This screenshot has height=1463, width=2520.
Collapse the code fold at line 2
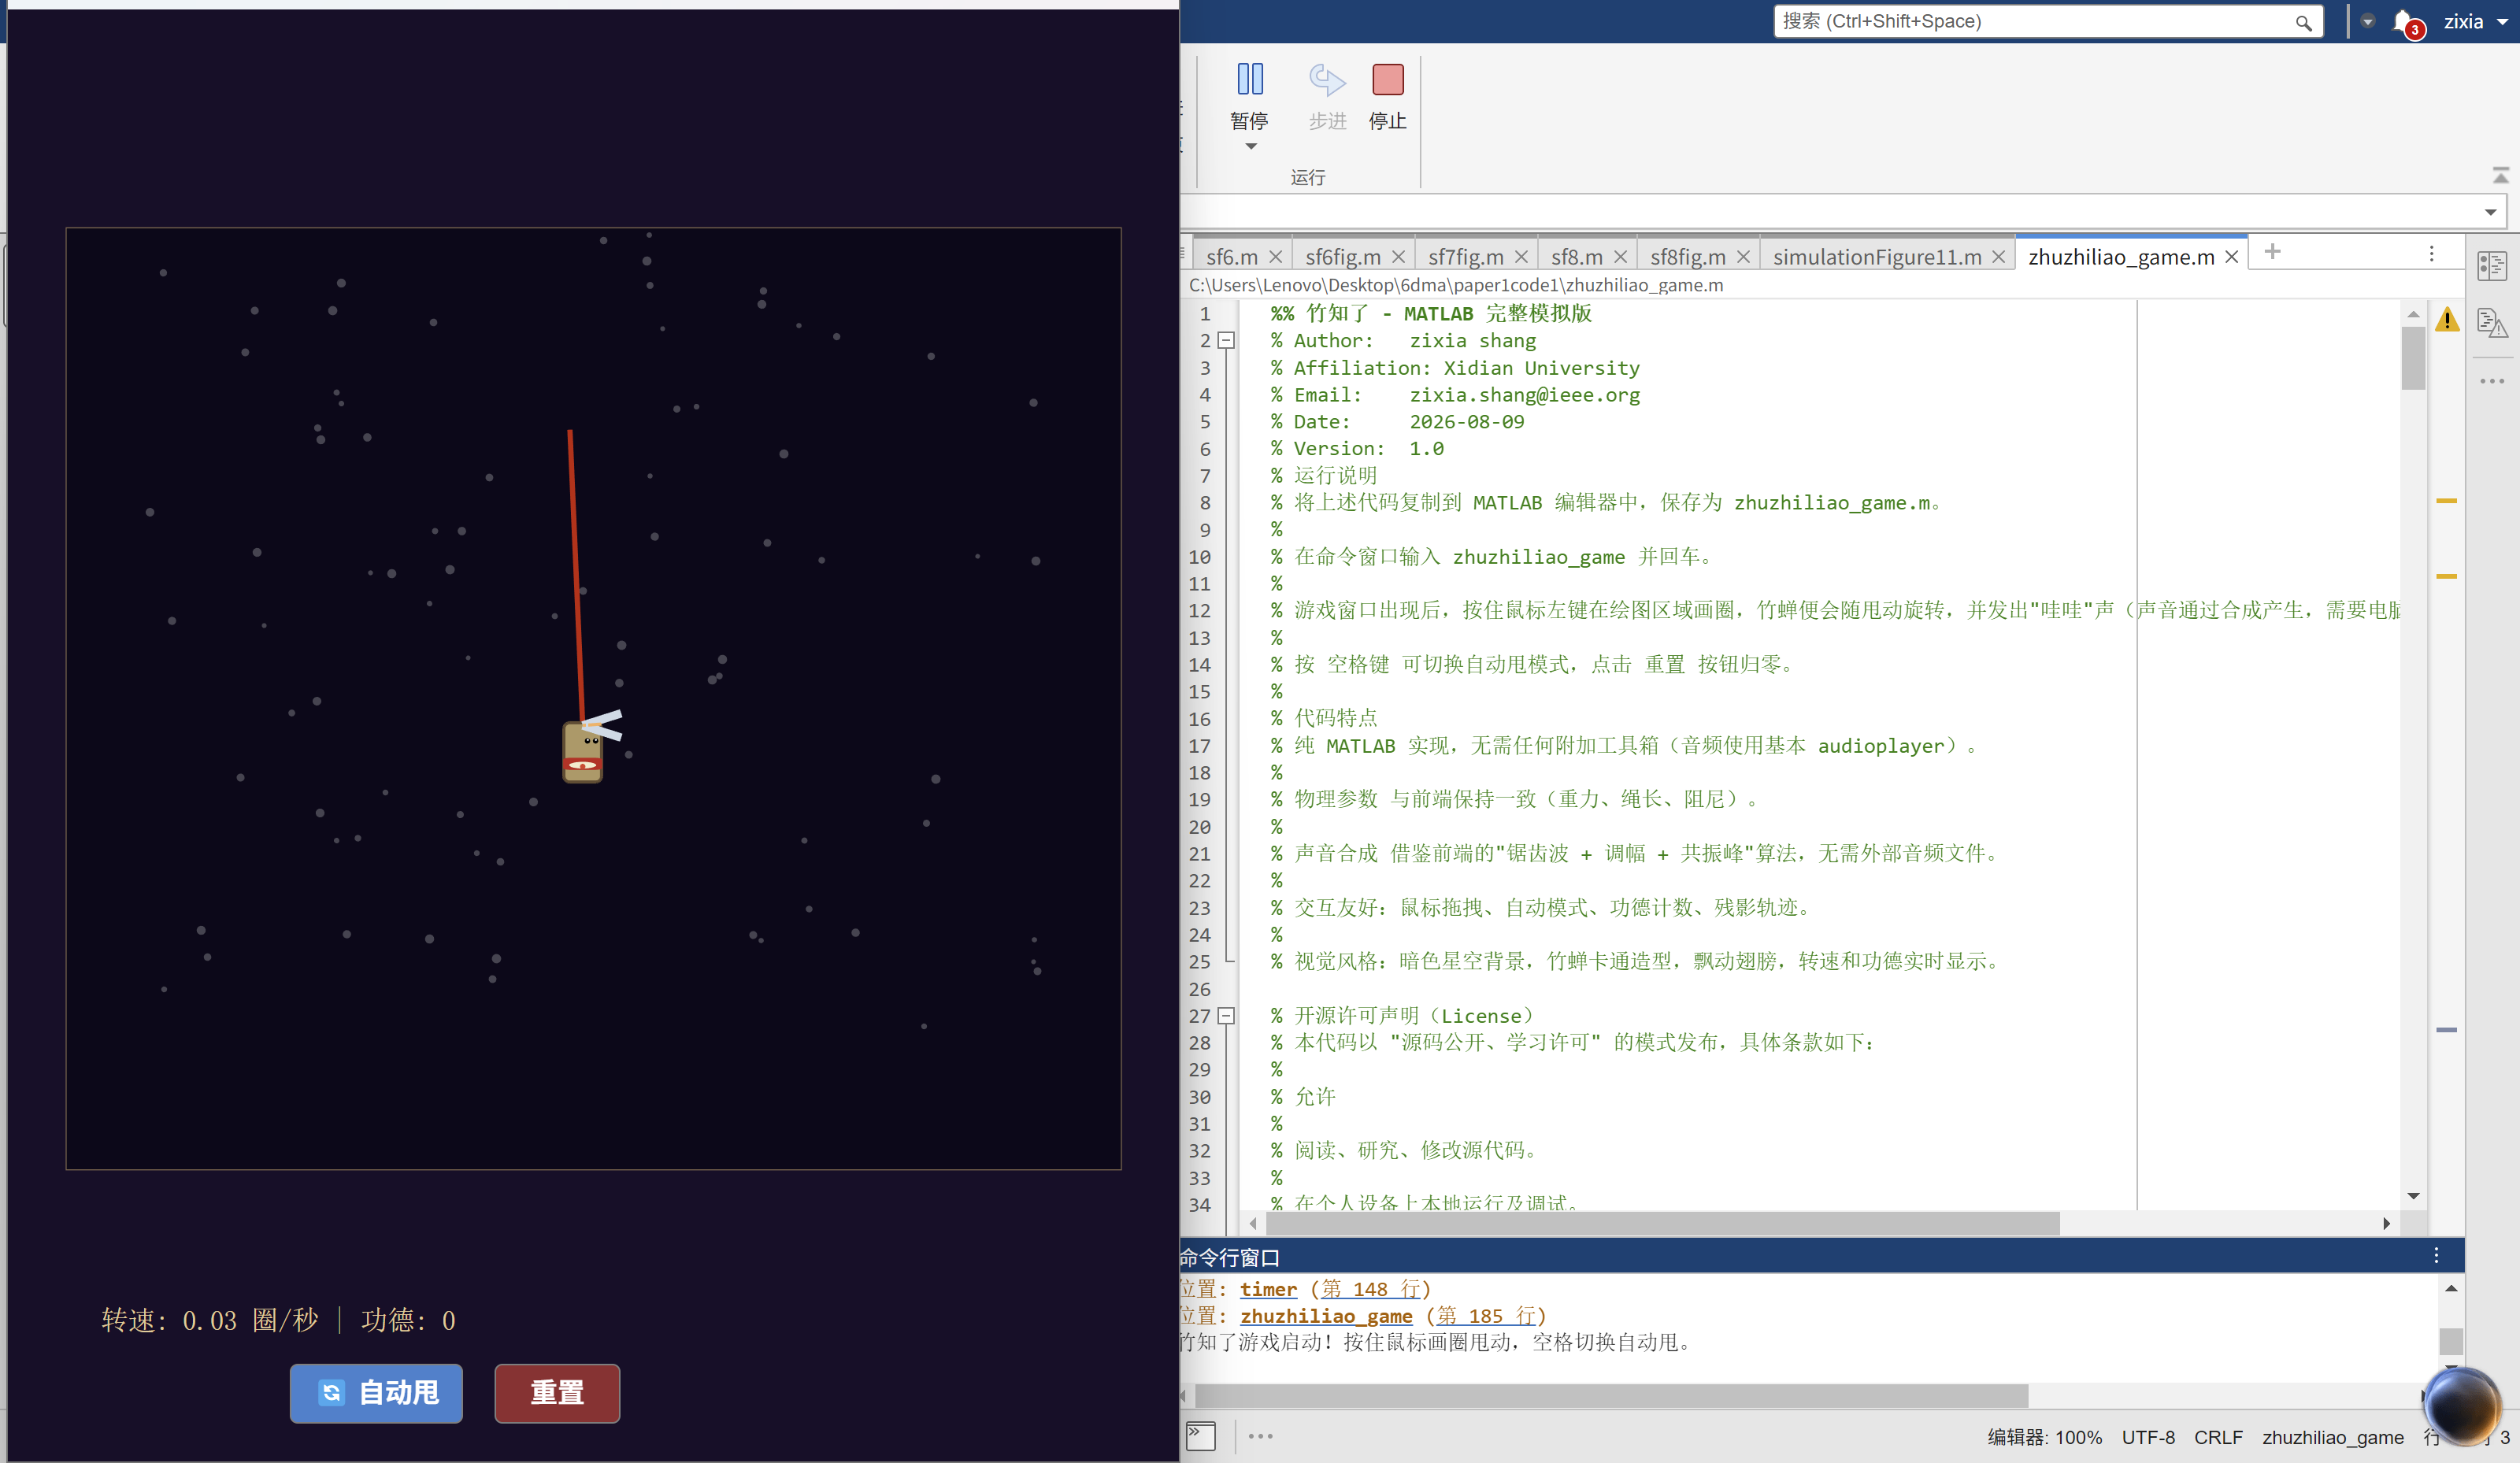tap(1226, 341)
